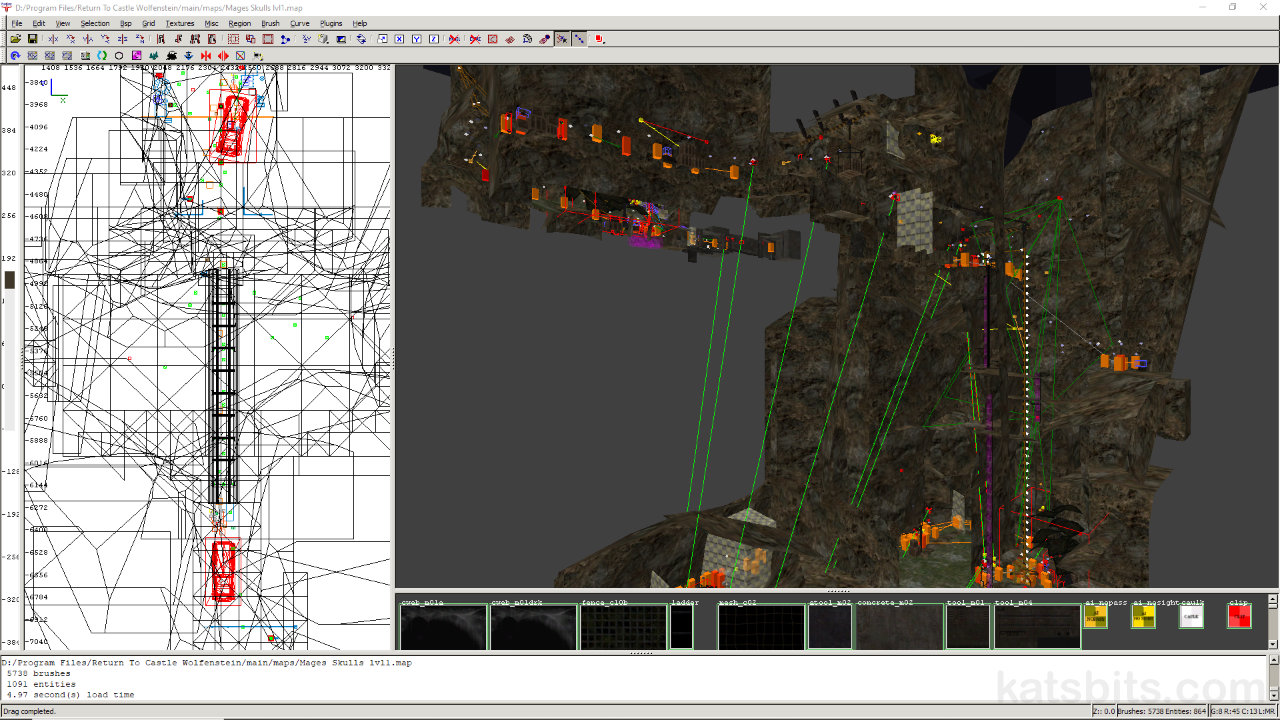Click the red outward-pointing arrows icon
1280x720 pixels.
click(223, 55)
